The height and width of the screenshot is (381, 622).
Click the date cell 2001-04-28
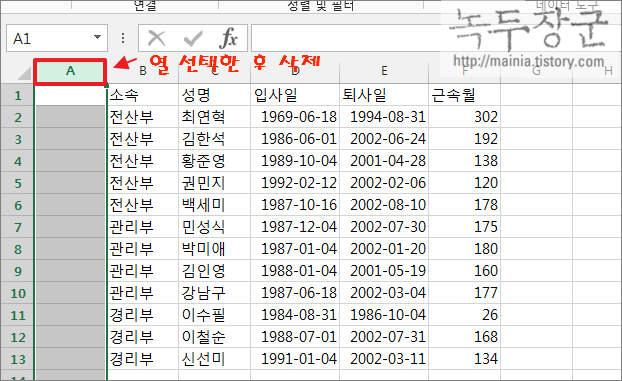click(384, 161)
